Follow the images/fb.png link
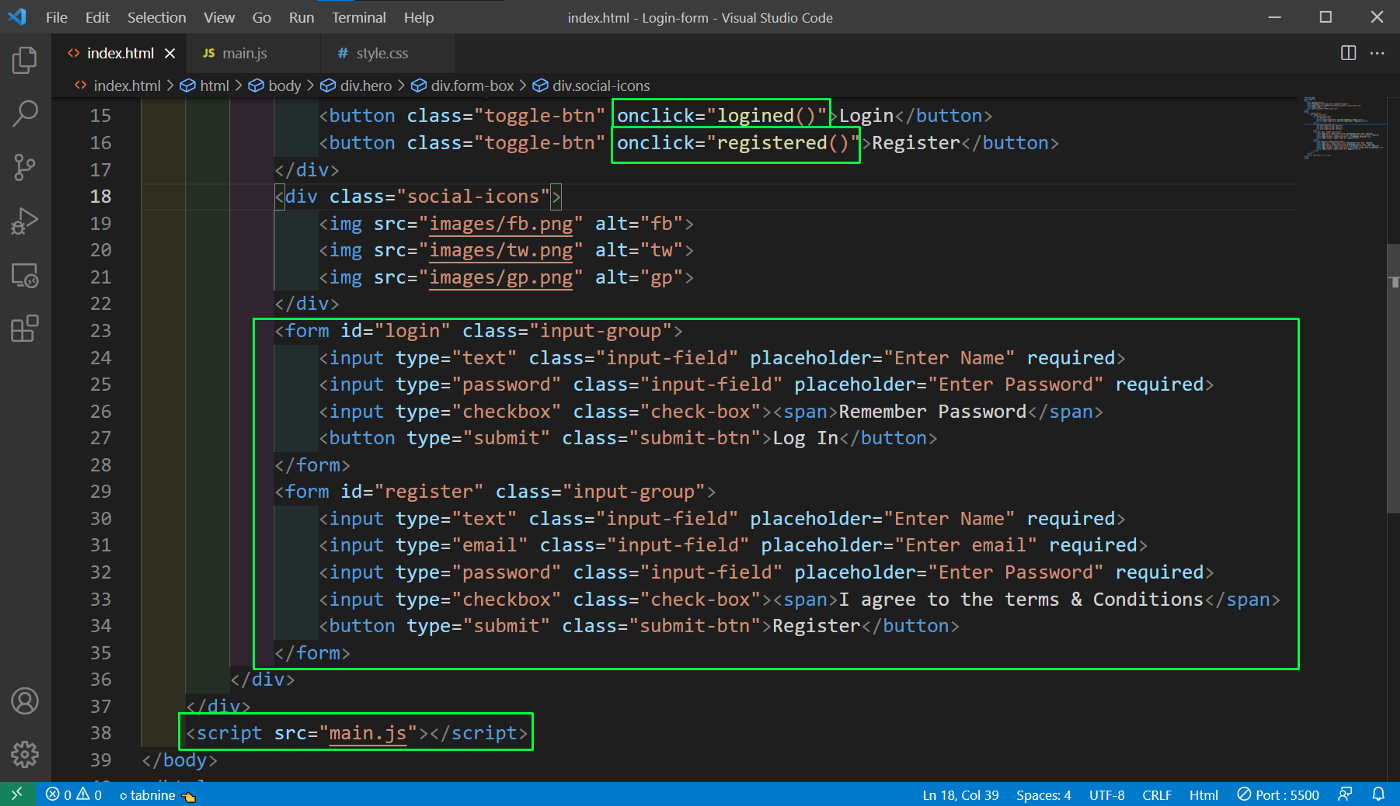Image resolution: width=1400 pixels, height=806 pixels. 501,223
